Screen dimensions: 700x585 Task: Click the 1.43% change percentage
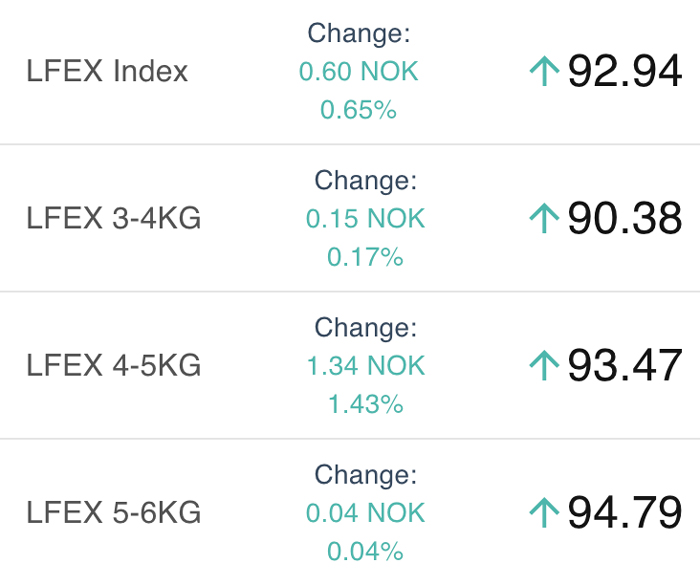366,404
